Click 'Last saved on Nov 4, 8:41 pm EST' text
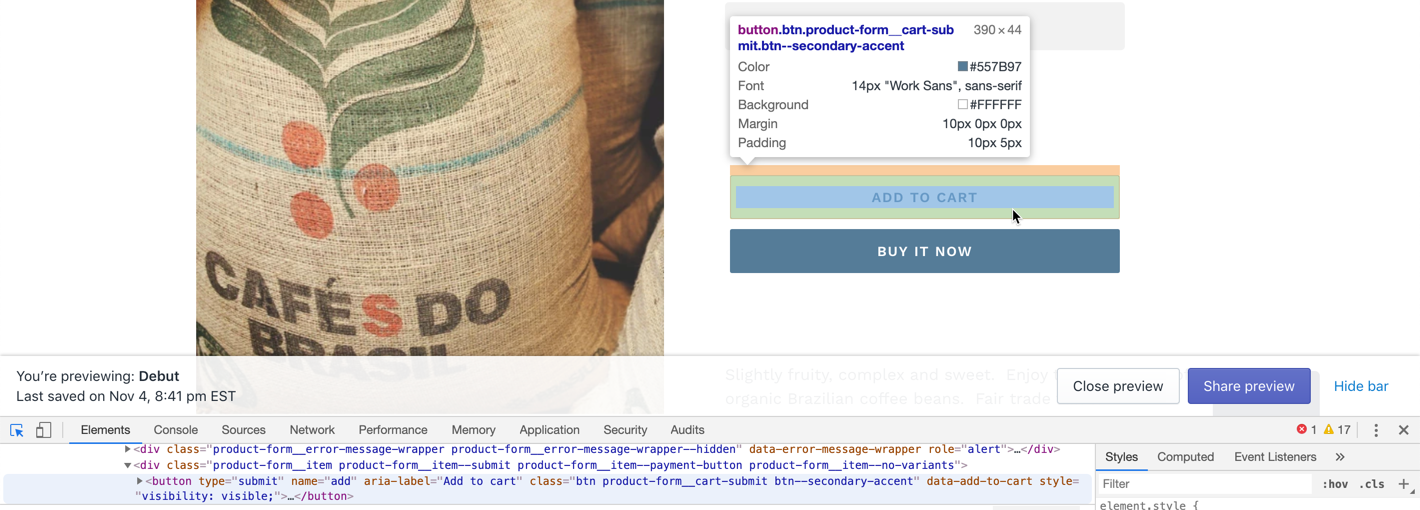This screenshot has height=510, width=1420. coord(126,396)
